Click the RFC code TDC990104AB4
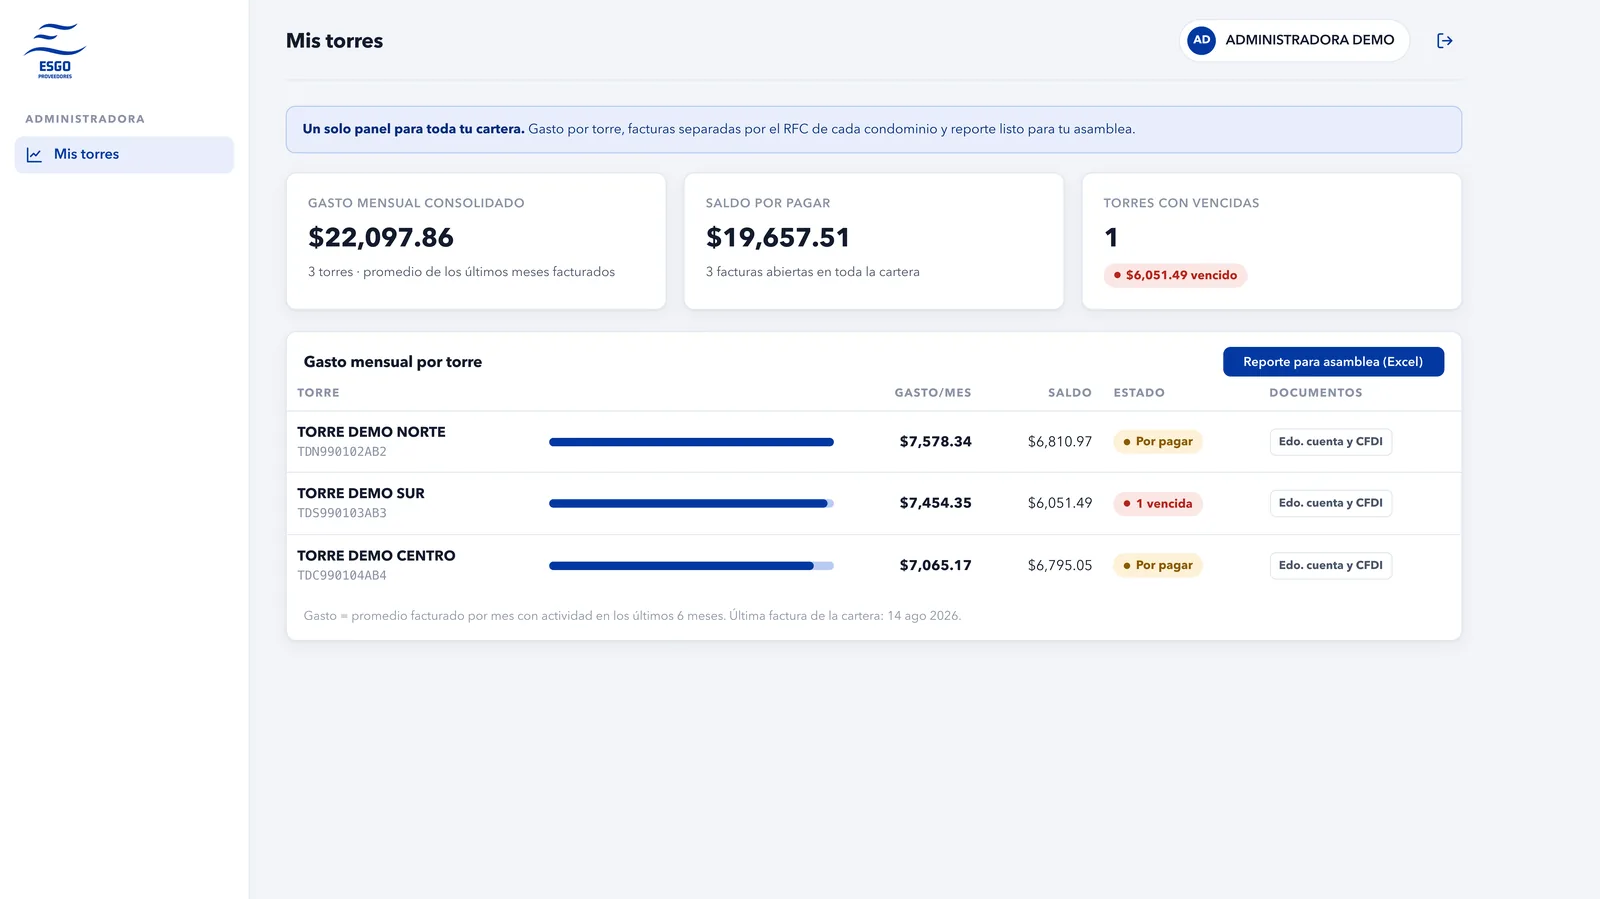The image size is (1600, 899). click(342, 576)
